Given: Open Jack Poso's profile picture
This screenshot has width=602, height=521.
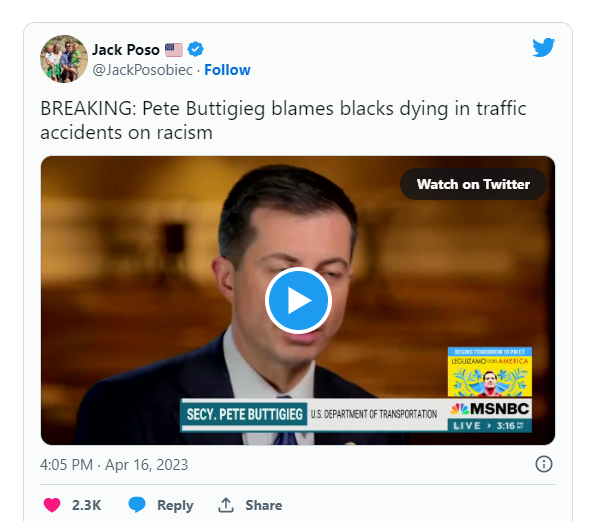Looking at the screenshot, I should point(62,60).
